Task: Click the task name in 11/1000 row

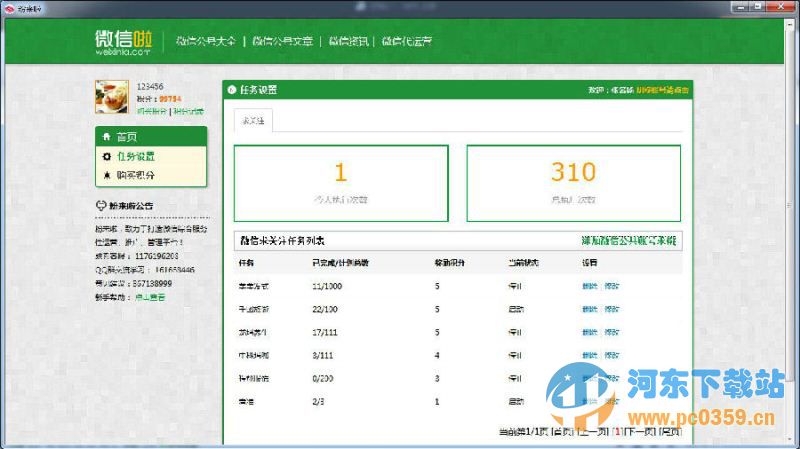Action: (x=254, y=286)
